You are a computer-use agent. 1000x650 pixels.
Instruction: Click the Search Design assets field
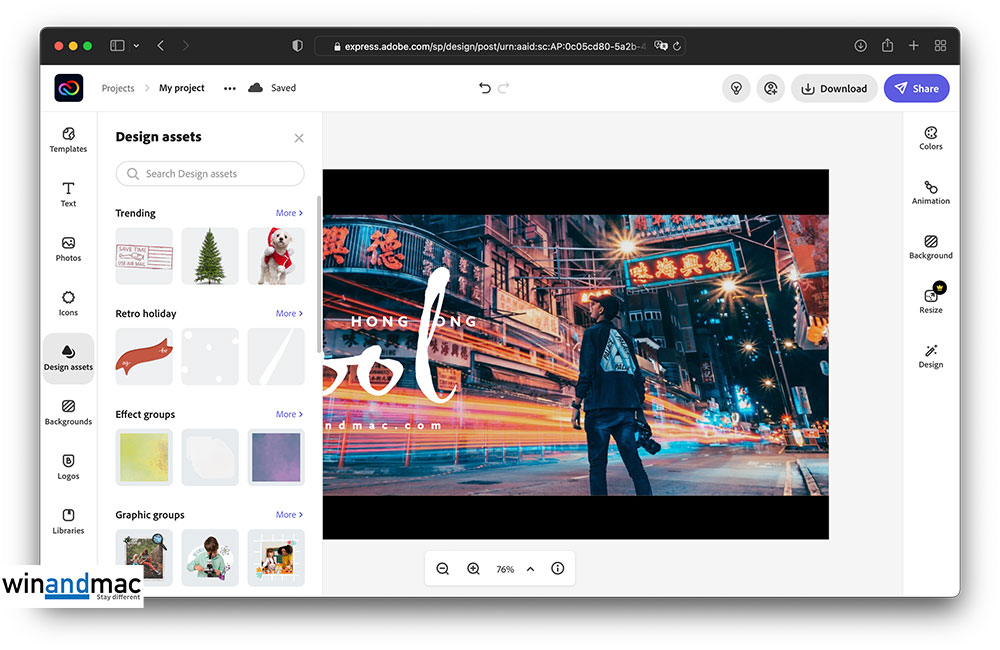[x=210, y=174]
